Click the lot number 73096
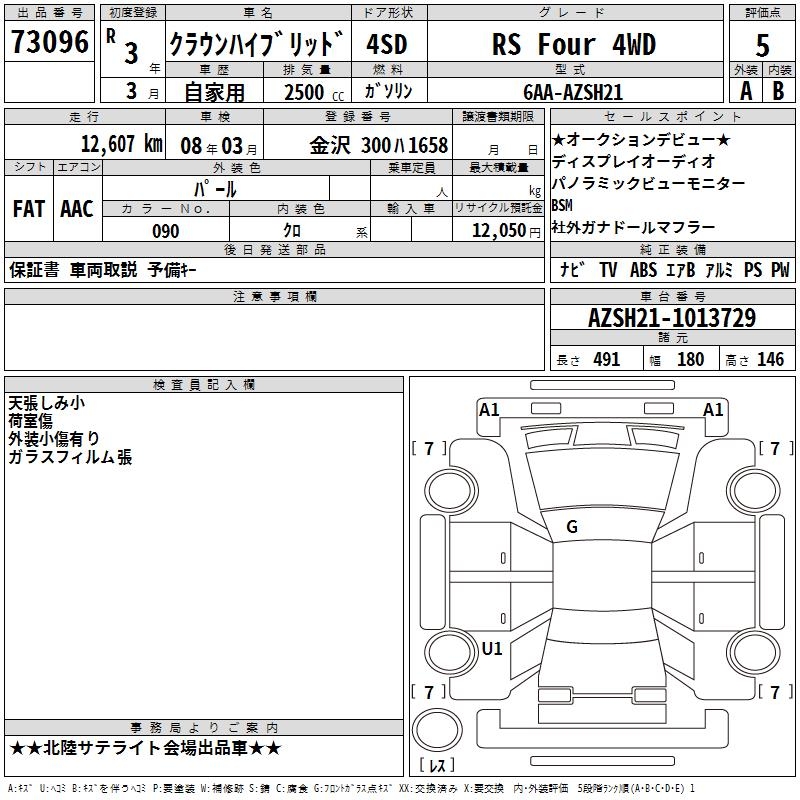Viewport: 800px width, 800px height. 49,42
